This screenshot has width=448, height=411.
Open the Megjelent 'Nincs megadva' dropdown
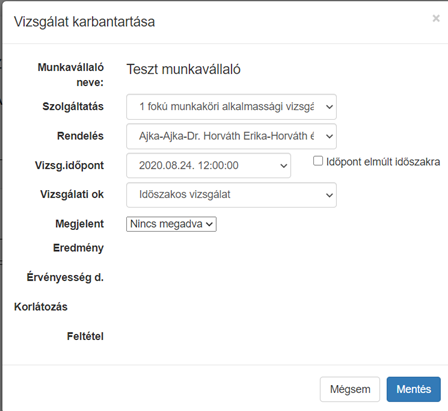171,224
